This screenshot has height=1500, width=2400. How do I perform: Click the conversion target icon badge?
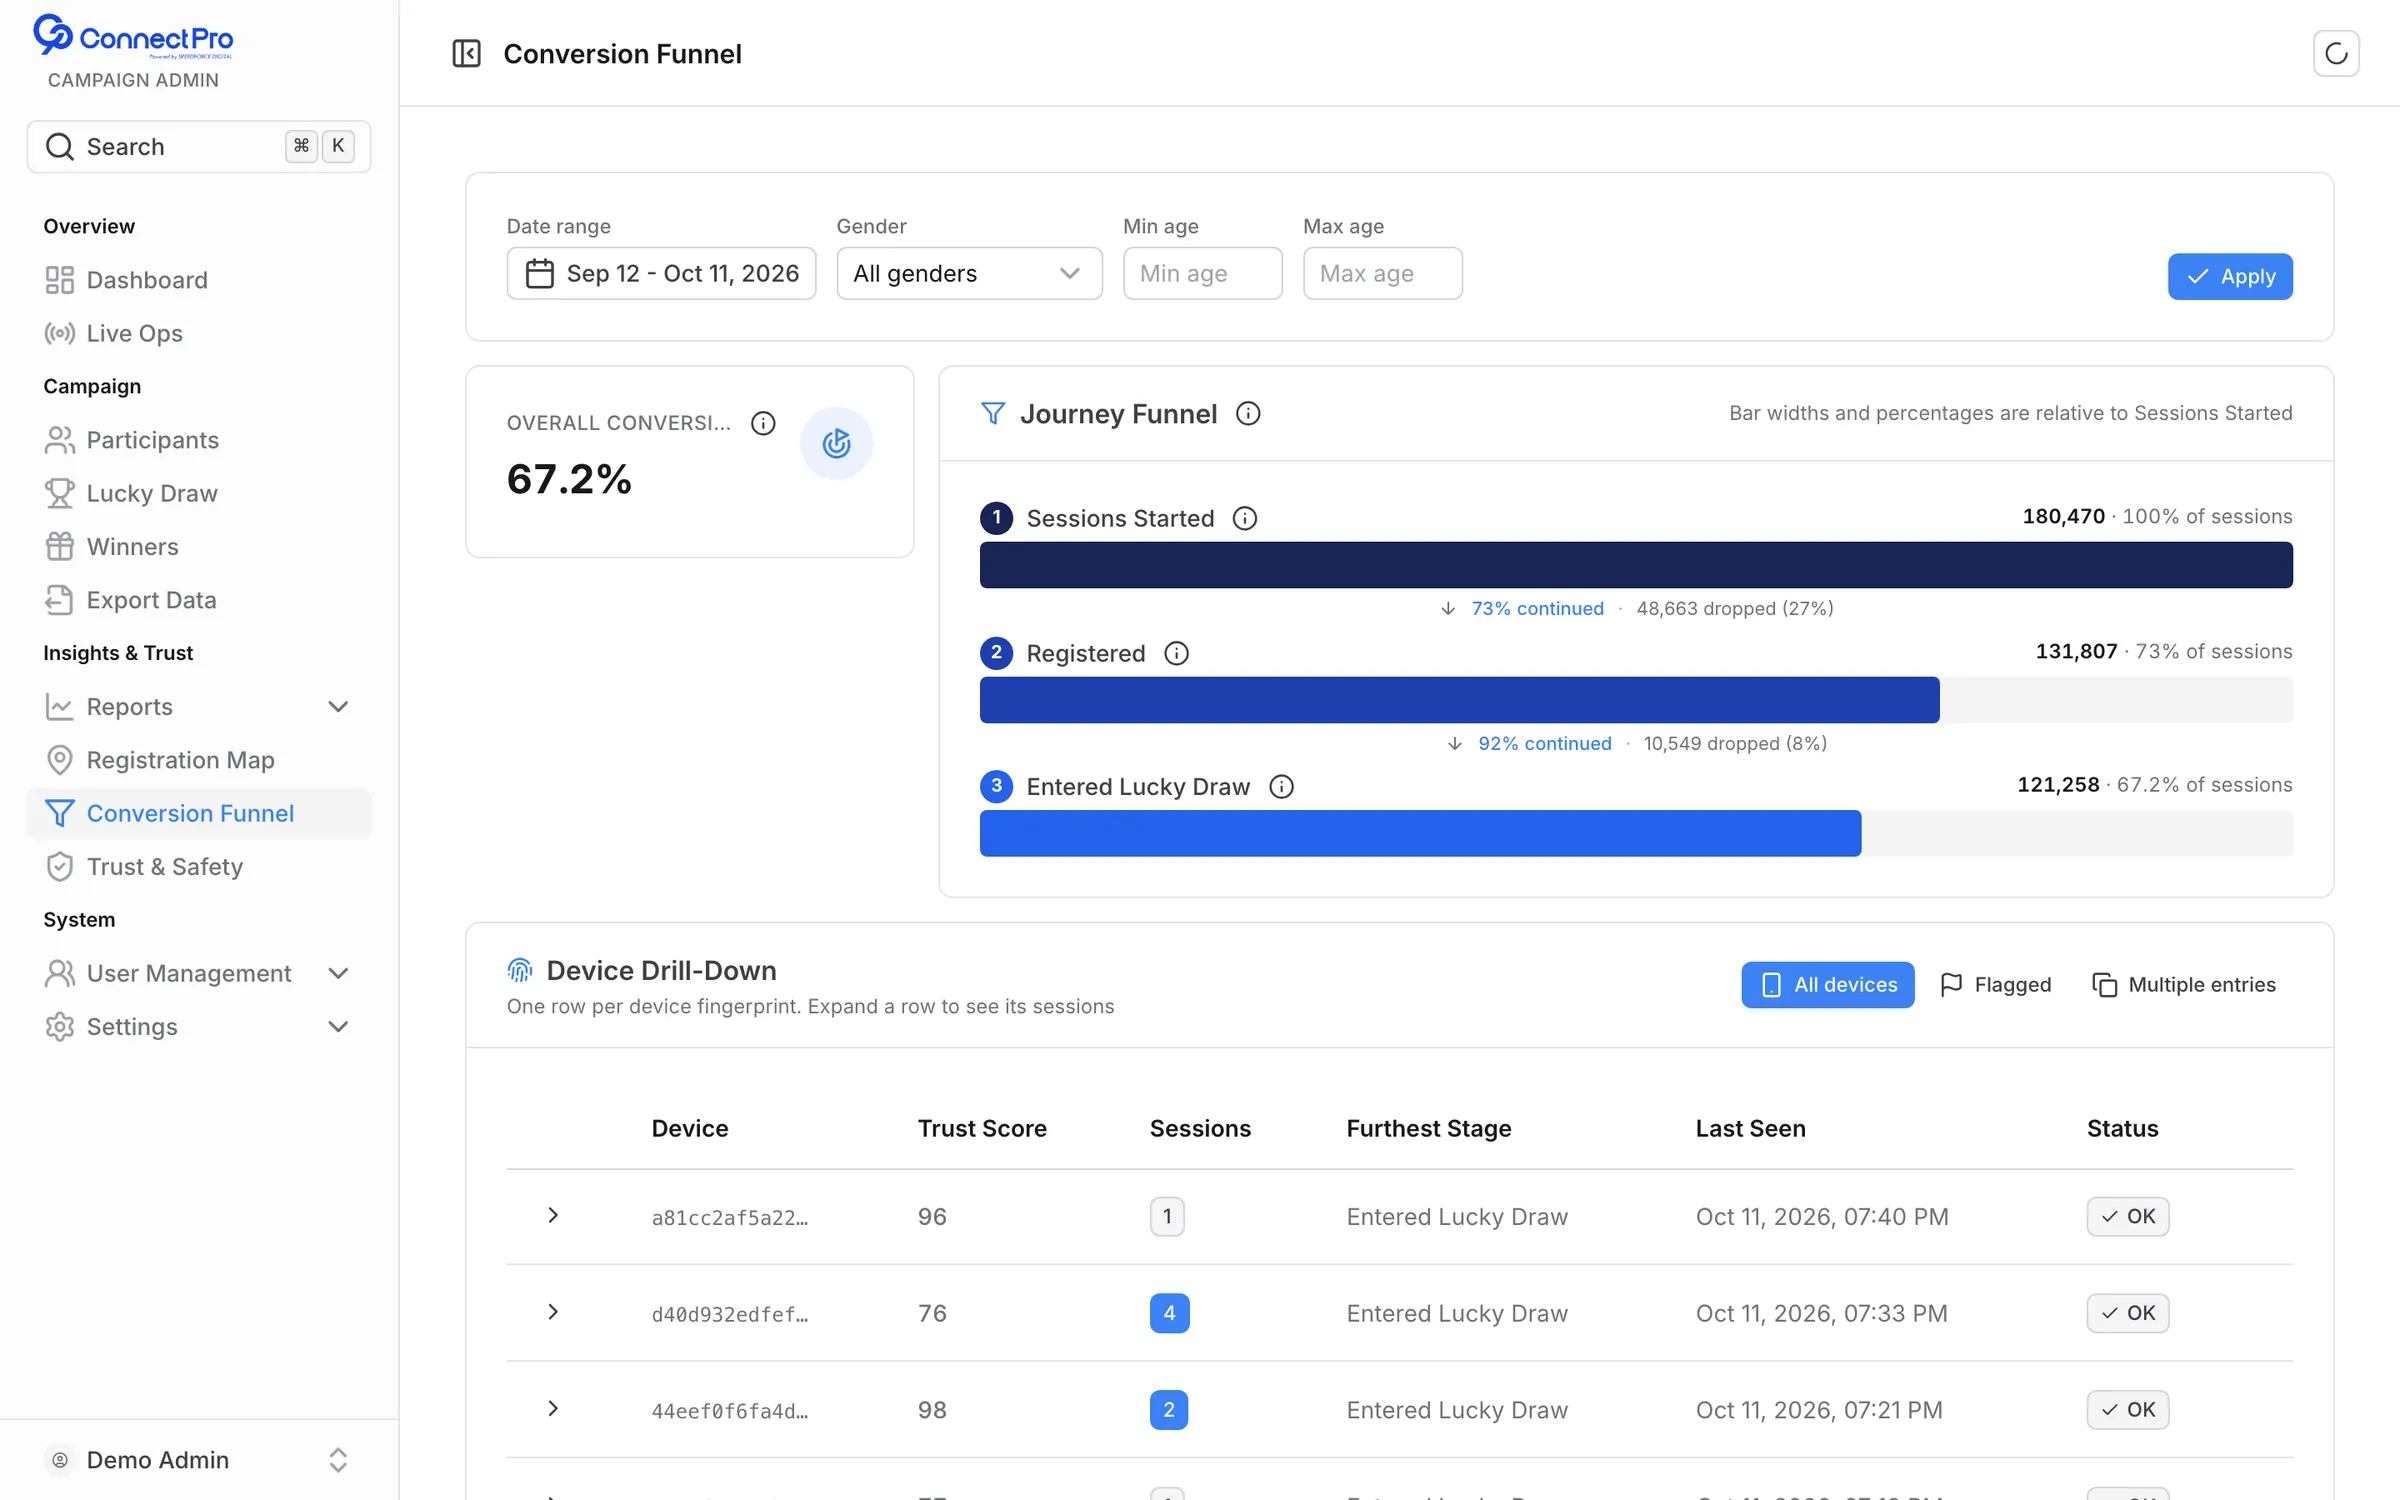836,443
